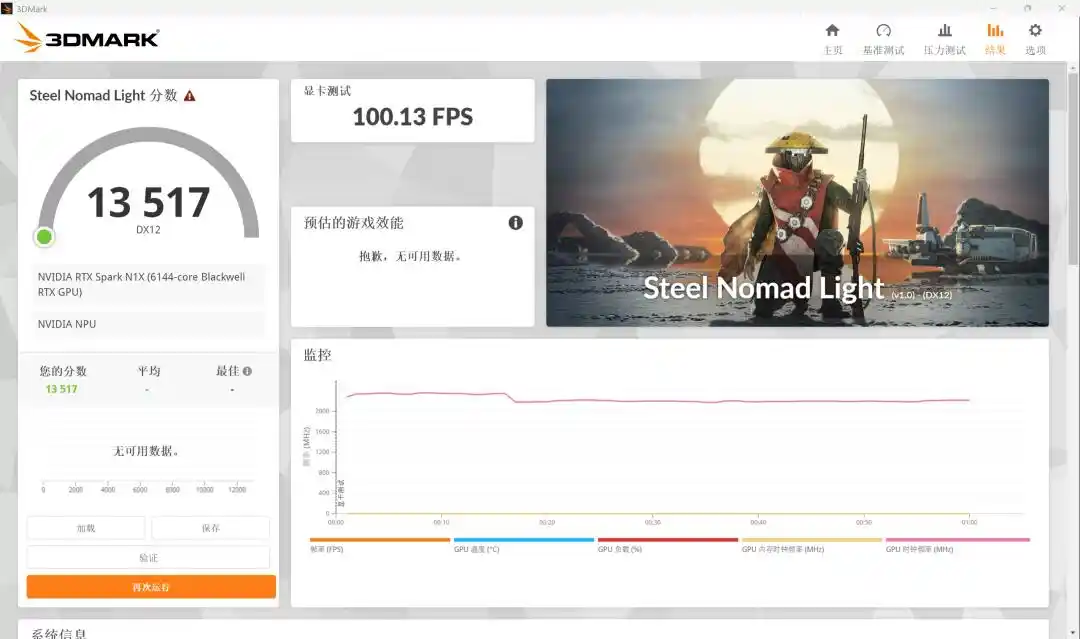The image size is (1080, 639).
Task: Open the home (主页) tab
Action: pos(832,39)
